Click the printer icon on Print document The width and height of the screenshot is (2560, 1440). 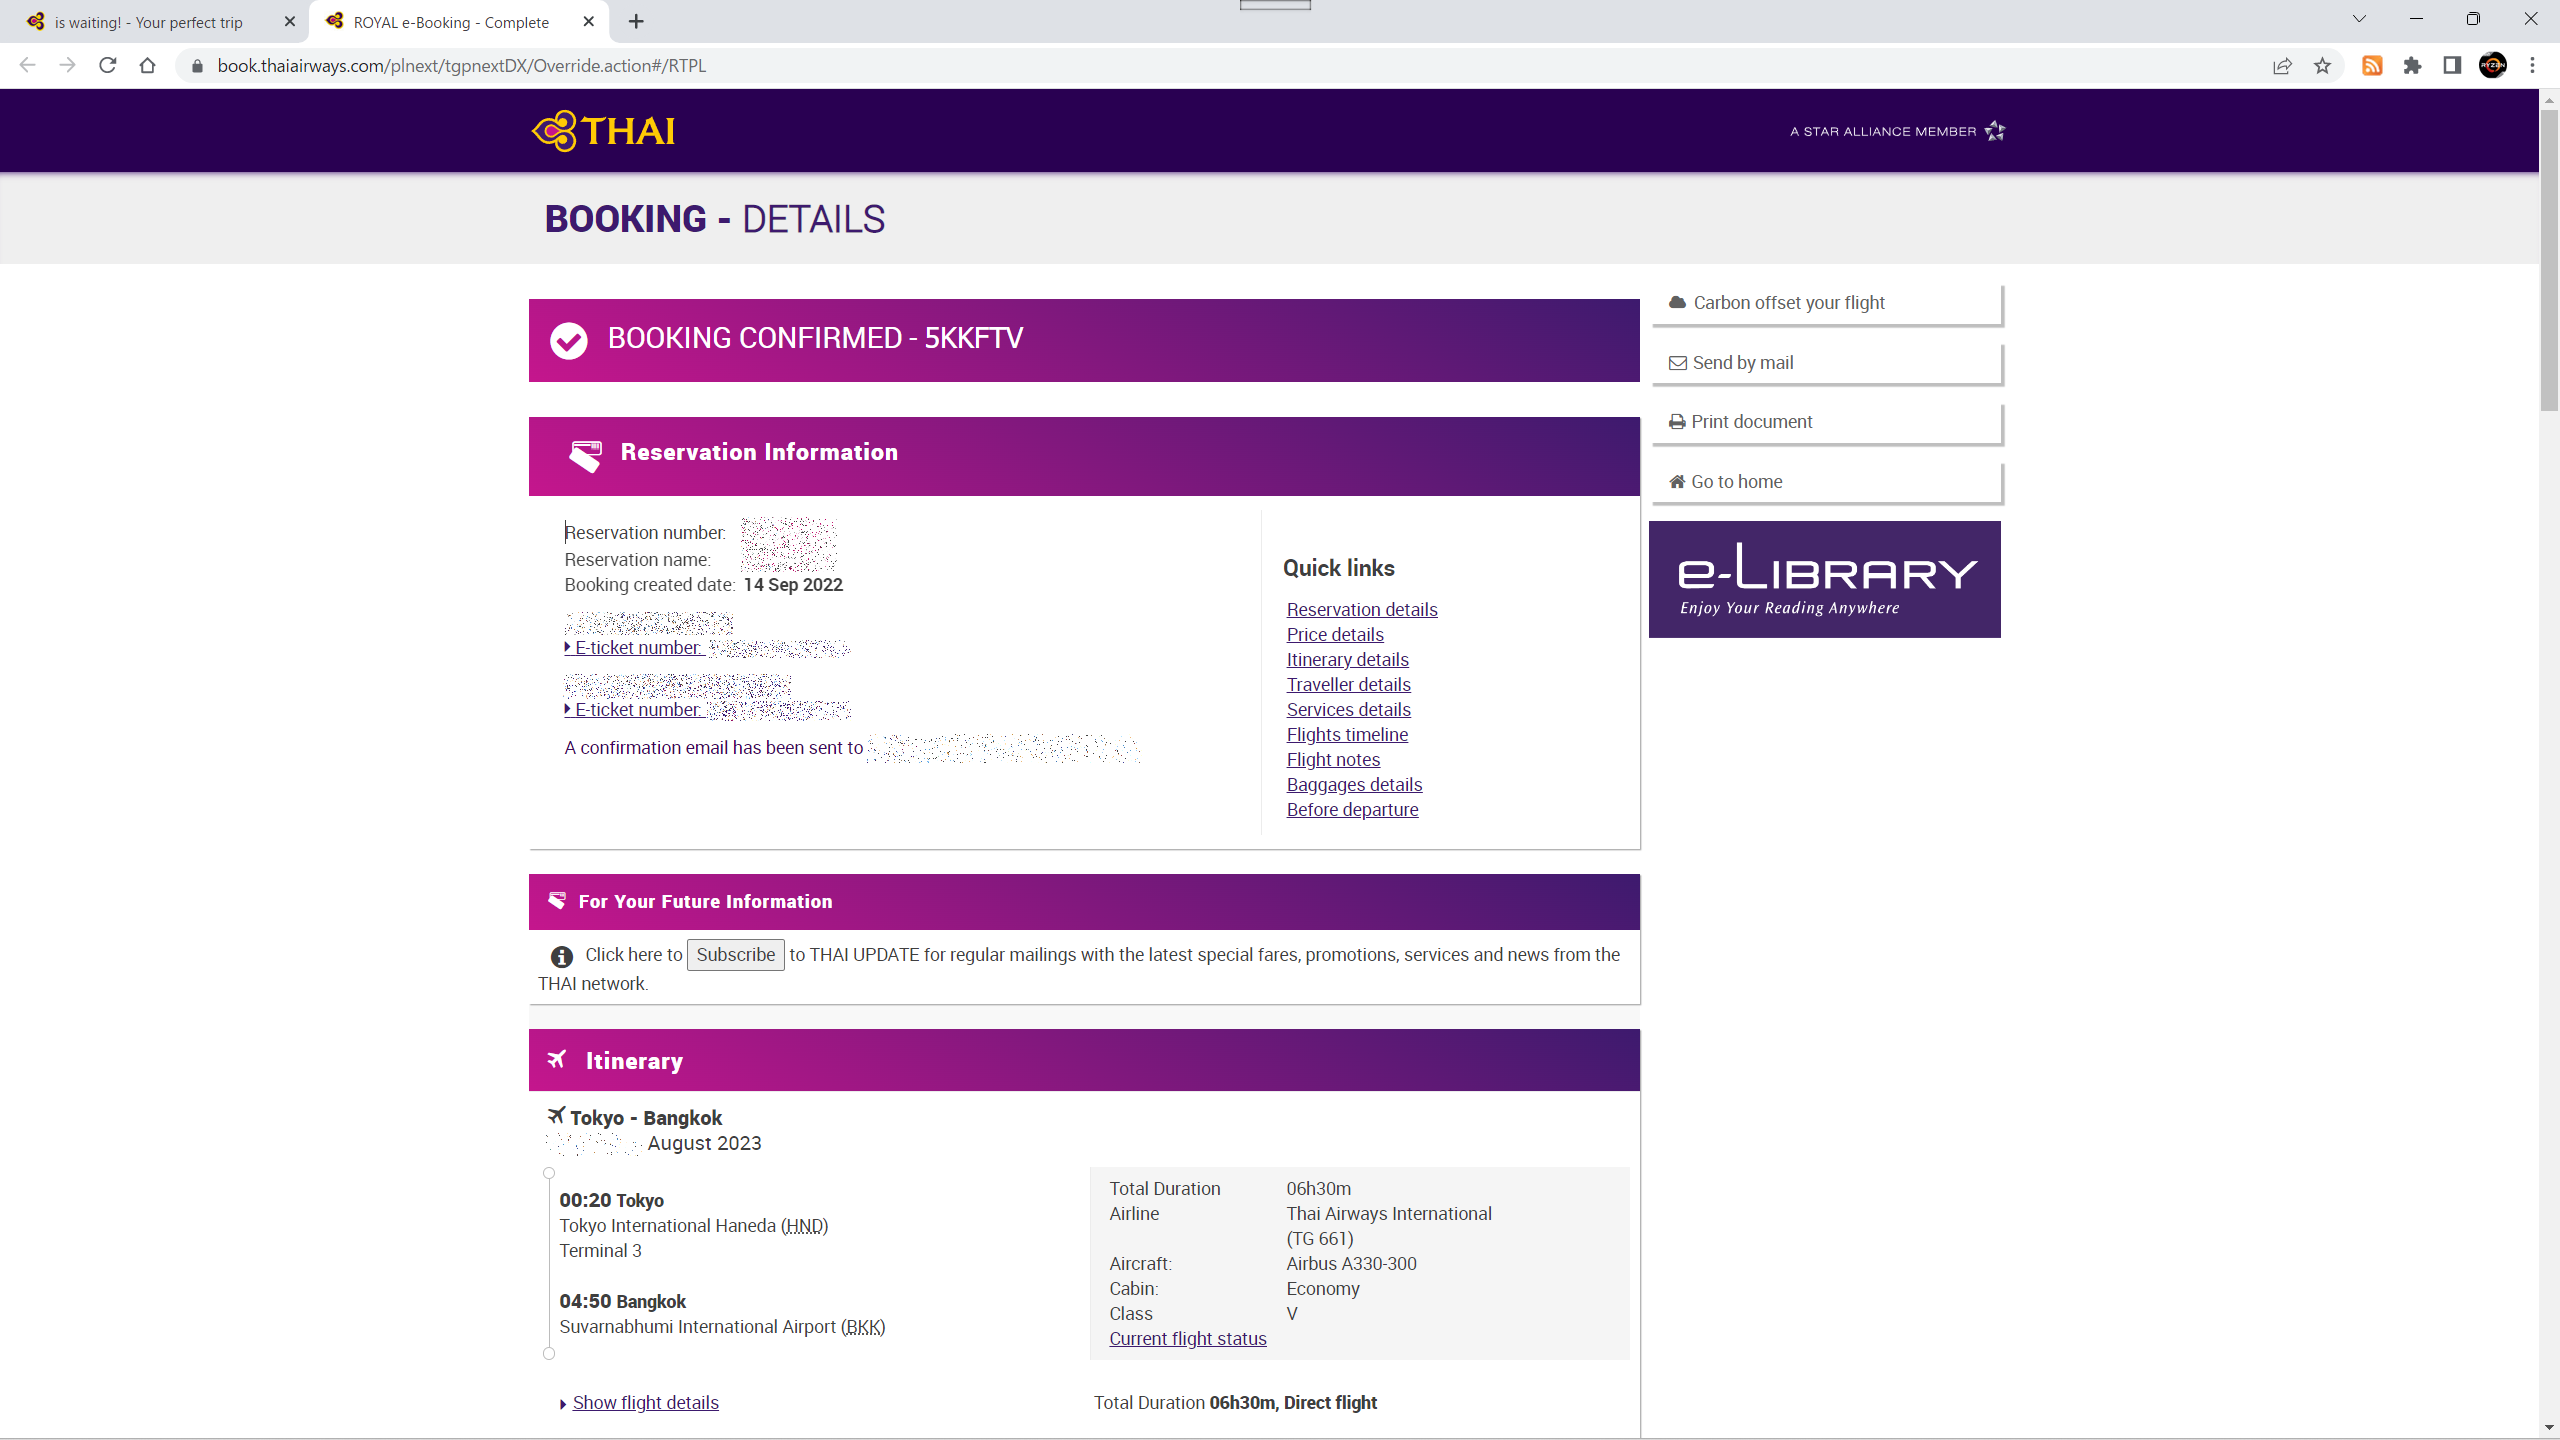(x=1677, y=422)
